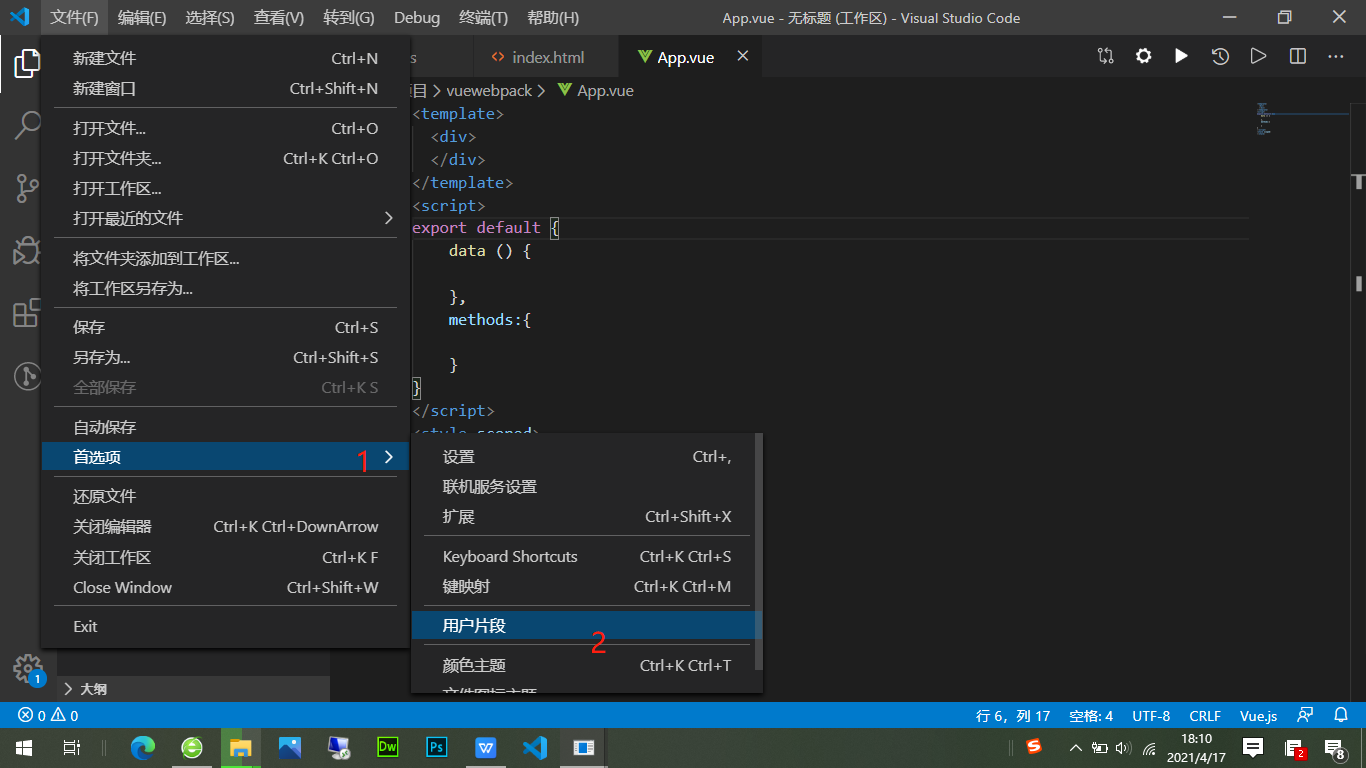The width and height of the screenshot is (1366, 768).
Task: Select 另存为... in the File menu
Action: [x=225, y=357]
